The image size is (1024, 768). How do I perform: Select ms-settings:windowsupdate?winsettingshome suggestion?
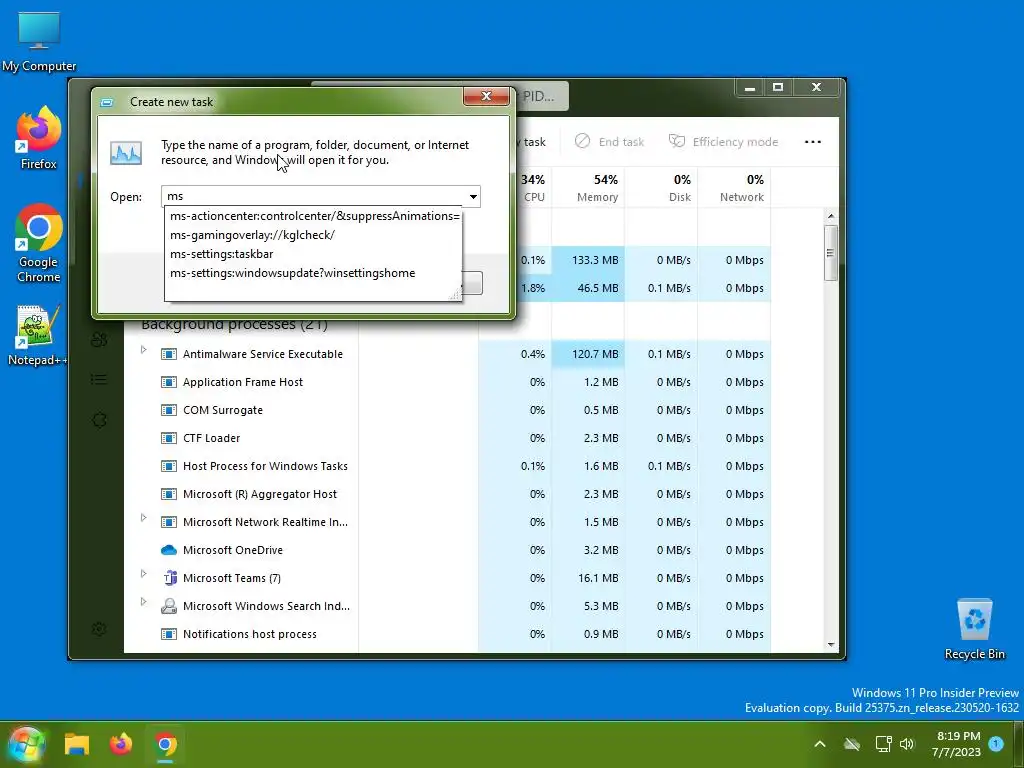313,273
